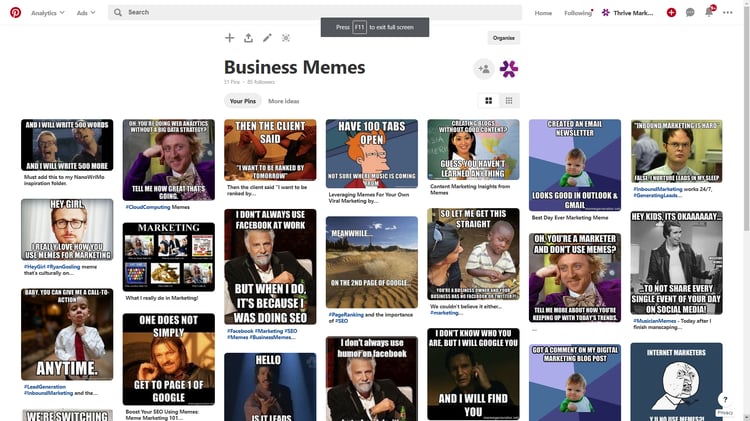The image size is (750, 421).
Task: Open the 'Meanwhile on 2nd page of Google' meme
Action: pyautogui.click(x=372, y=262)
